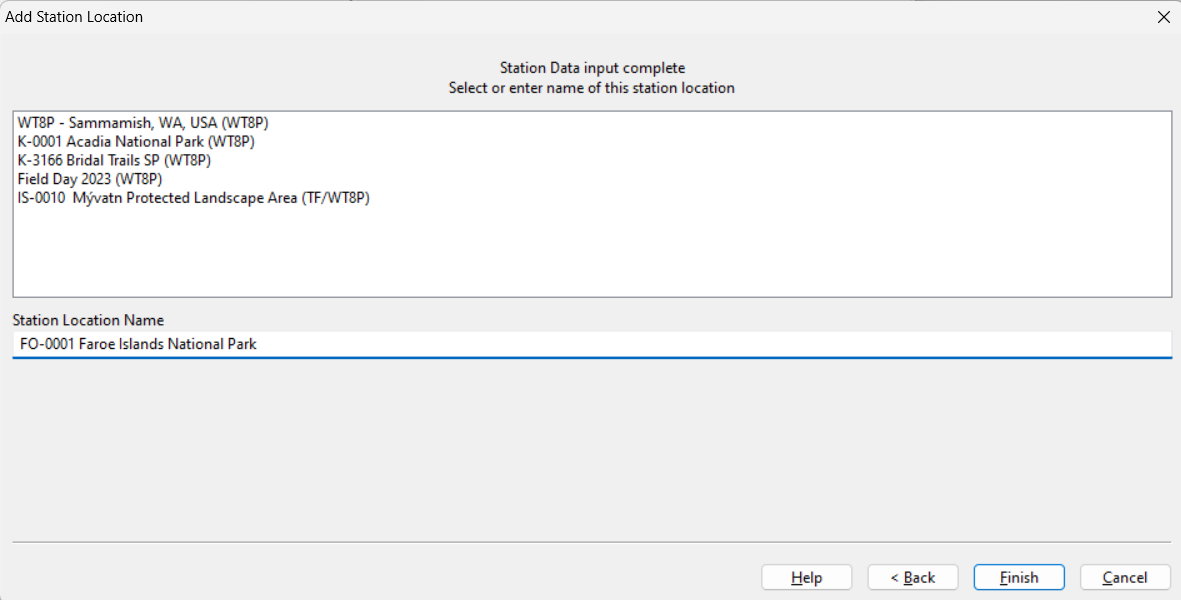The height and width of the screenshot is (600, 1181).
Task: Select WT8P - Sammamish, WA, USA entry
Action: tap(143, 123)
